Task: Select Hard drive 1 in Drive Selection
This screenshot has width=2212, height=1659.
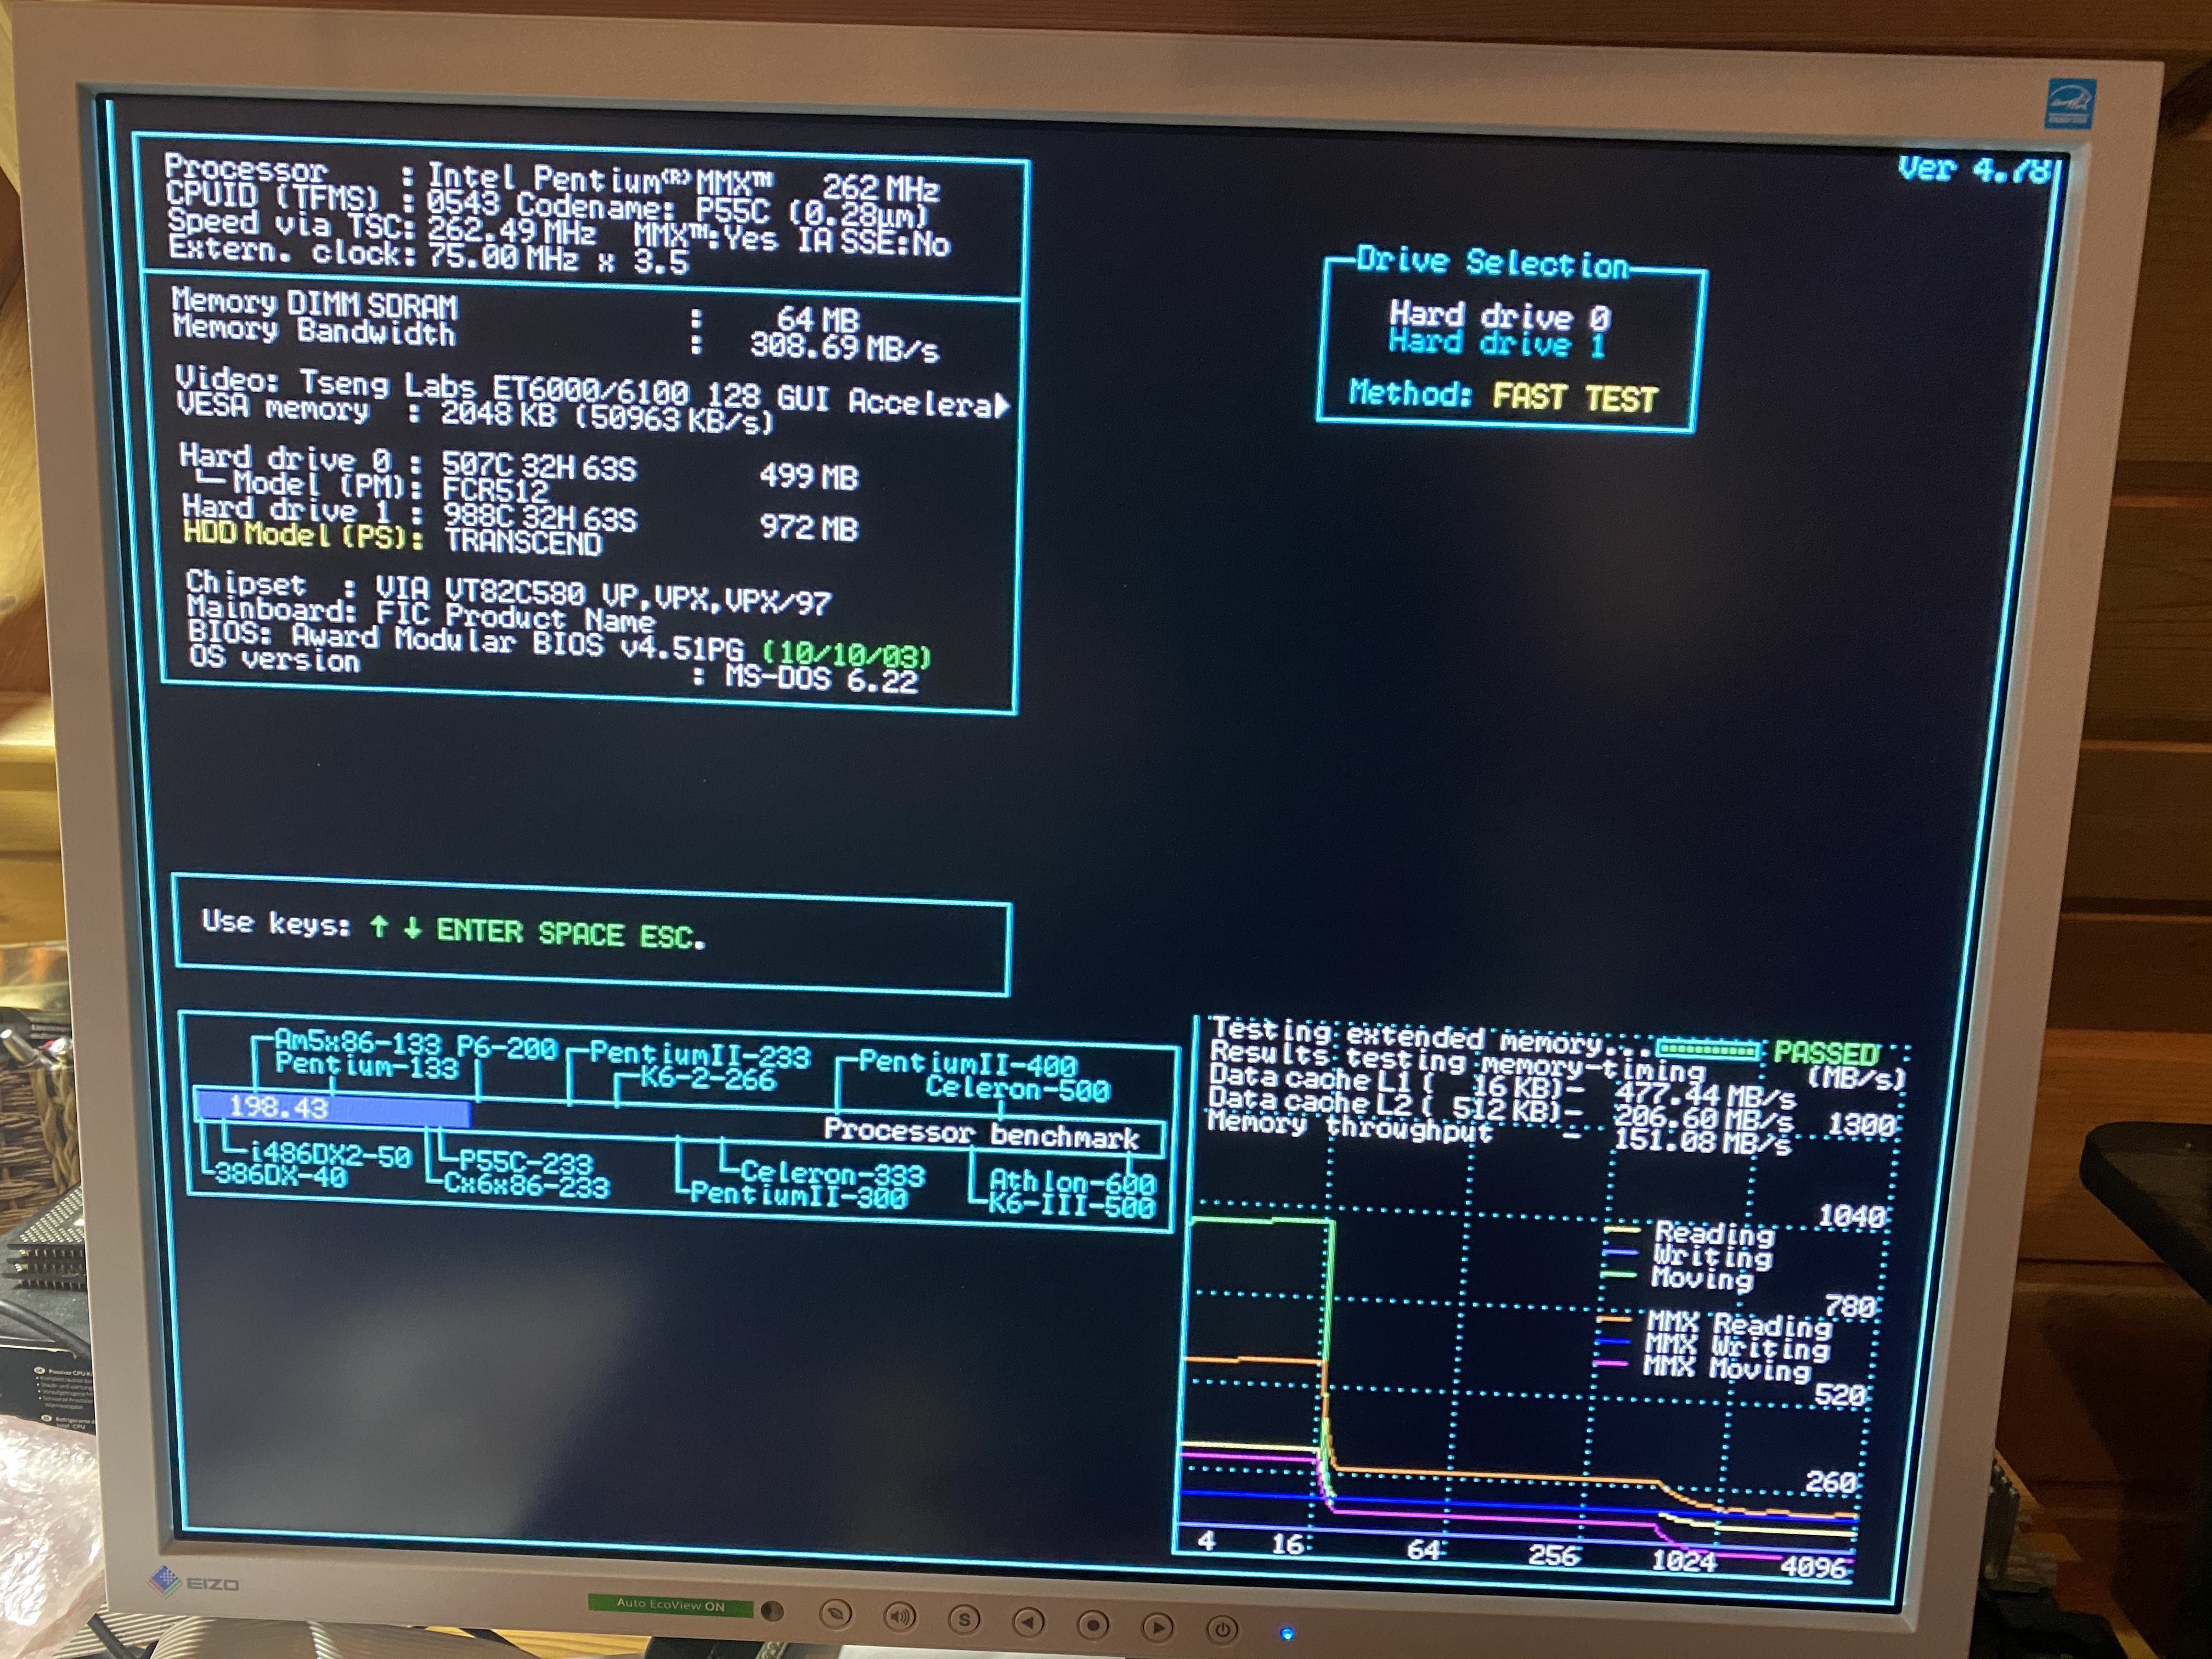Action: pyautogui.click(x=1497, y=343)
